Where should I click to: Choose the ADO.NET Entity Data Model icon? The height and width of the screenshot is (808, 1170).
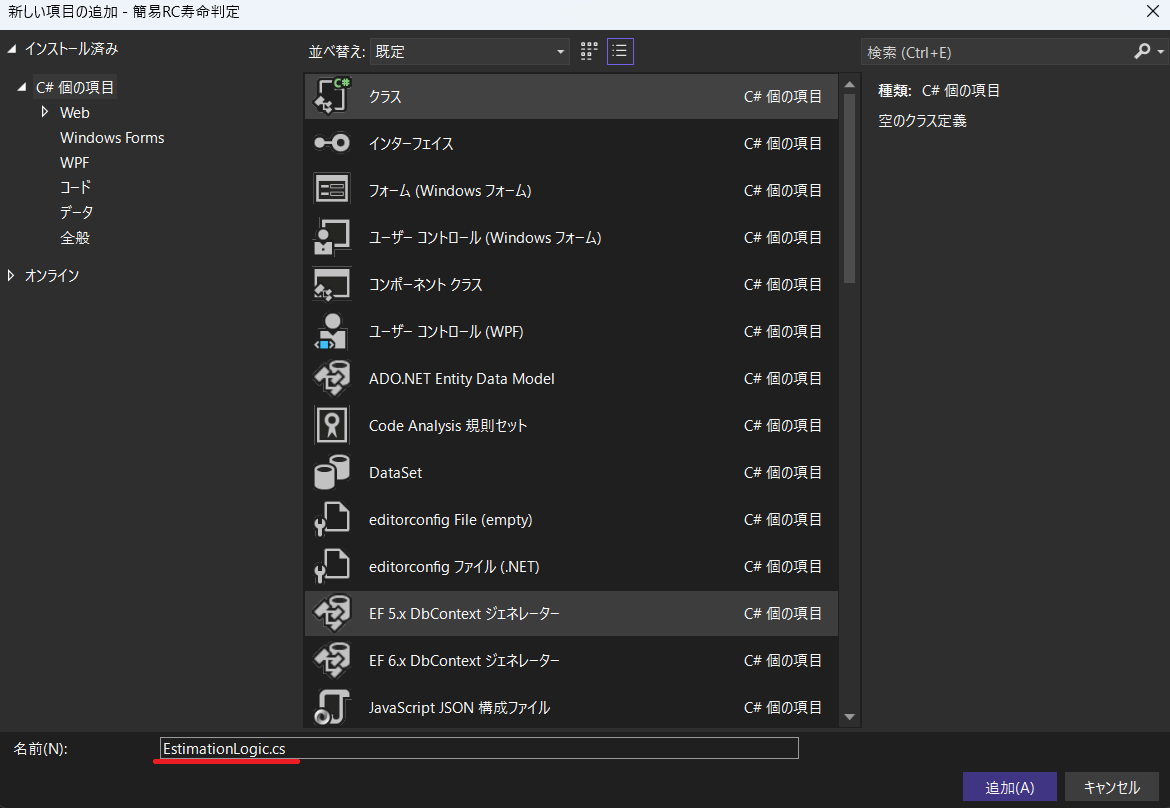[332, 378]
